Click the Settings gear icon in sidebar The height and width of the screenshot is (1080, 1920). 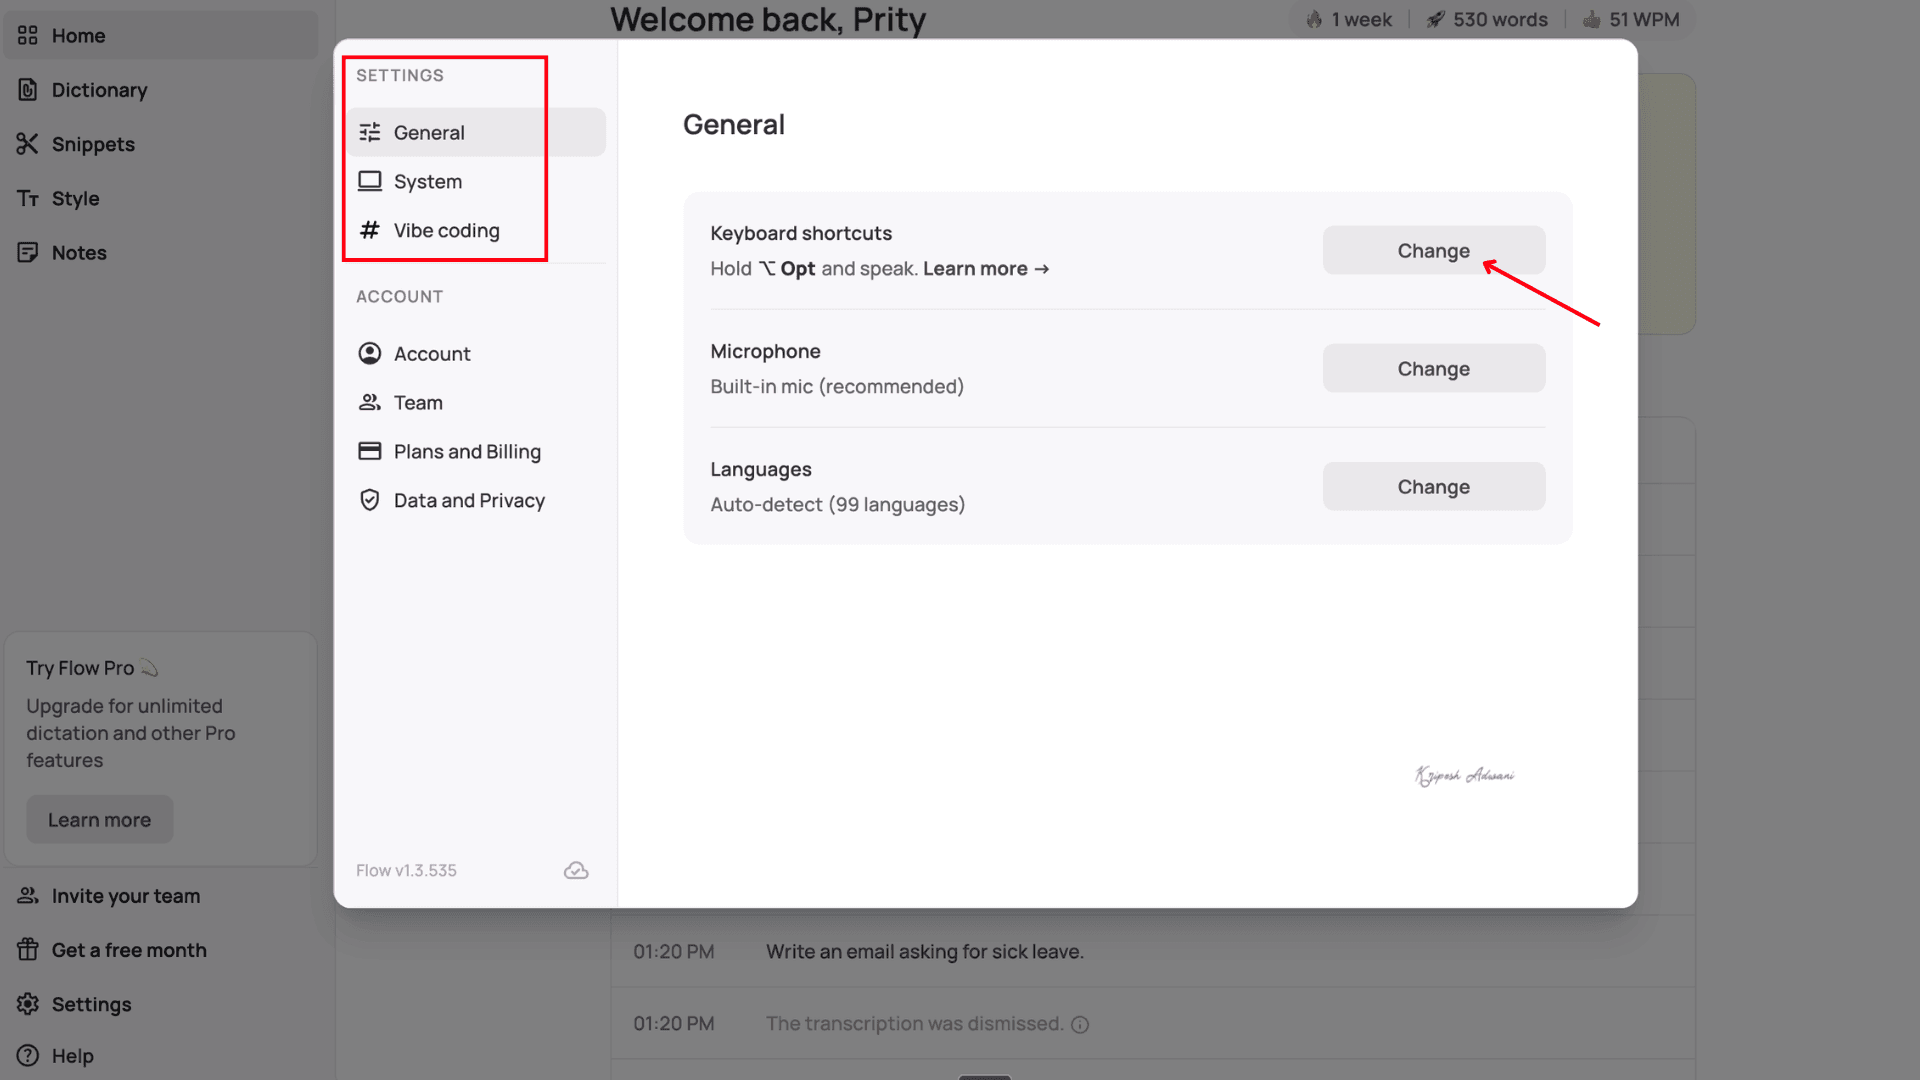28,1004
